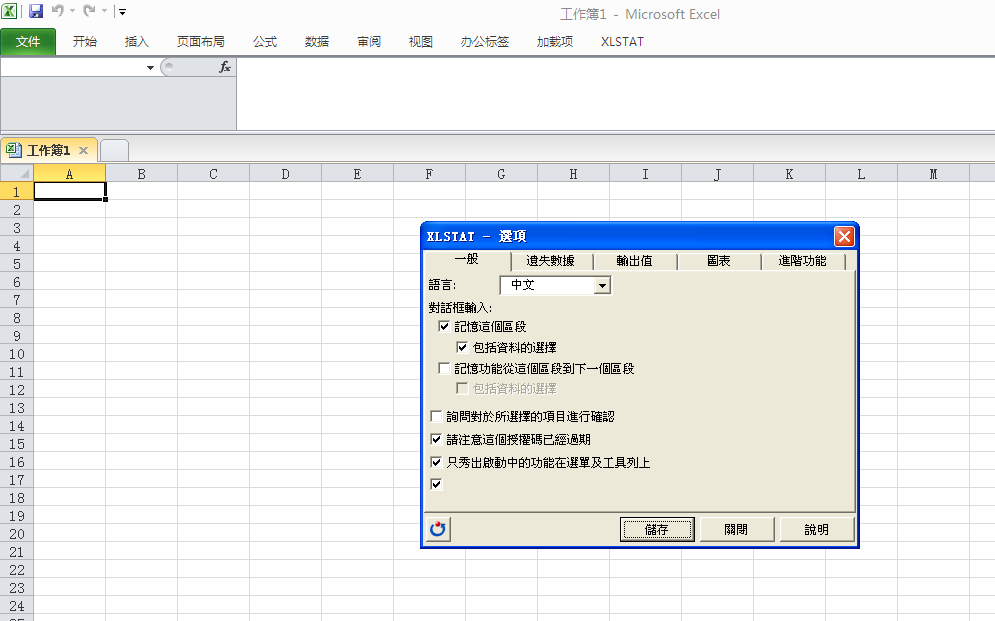Enable 記憶功能從這個區段到下一個區段

click(x=444, y=369)
